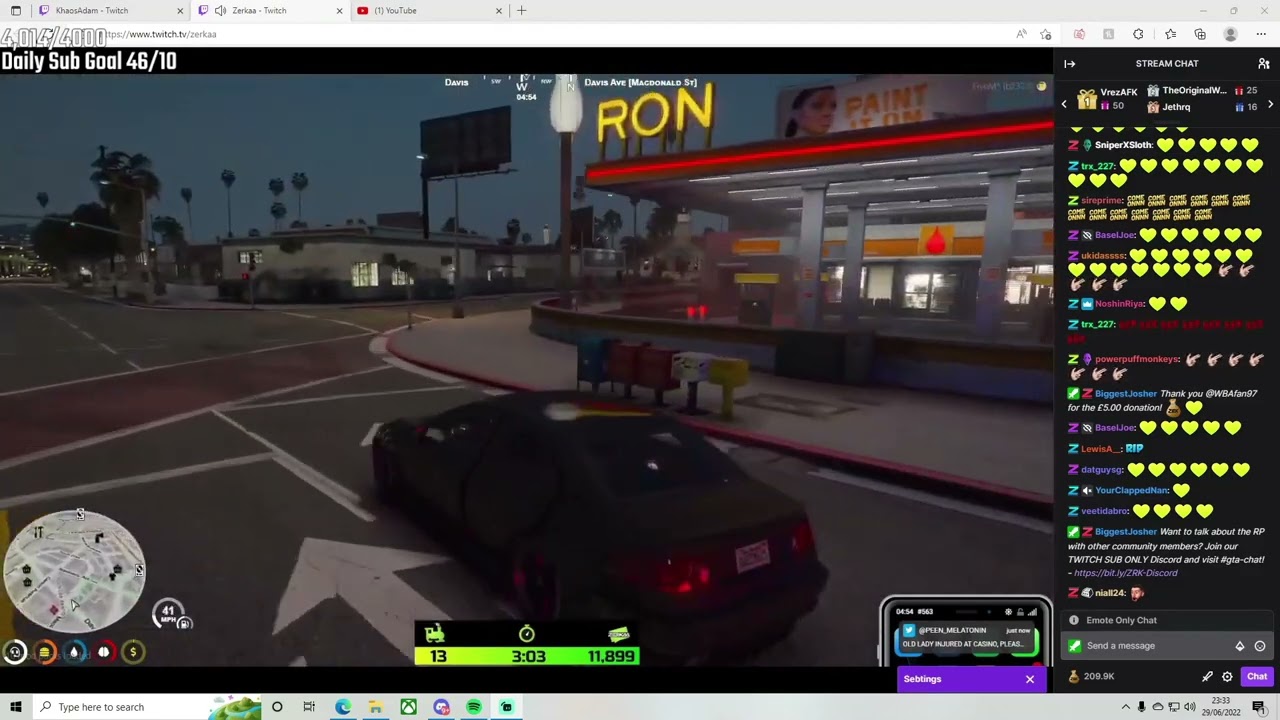Add this page to favorites

click(1046, 34)
